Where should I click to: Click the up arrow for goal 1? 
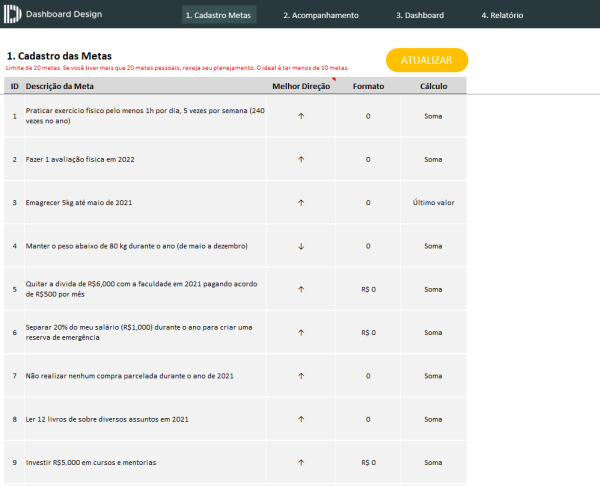coord(301,116)
